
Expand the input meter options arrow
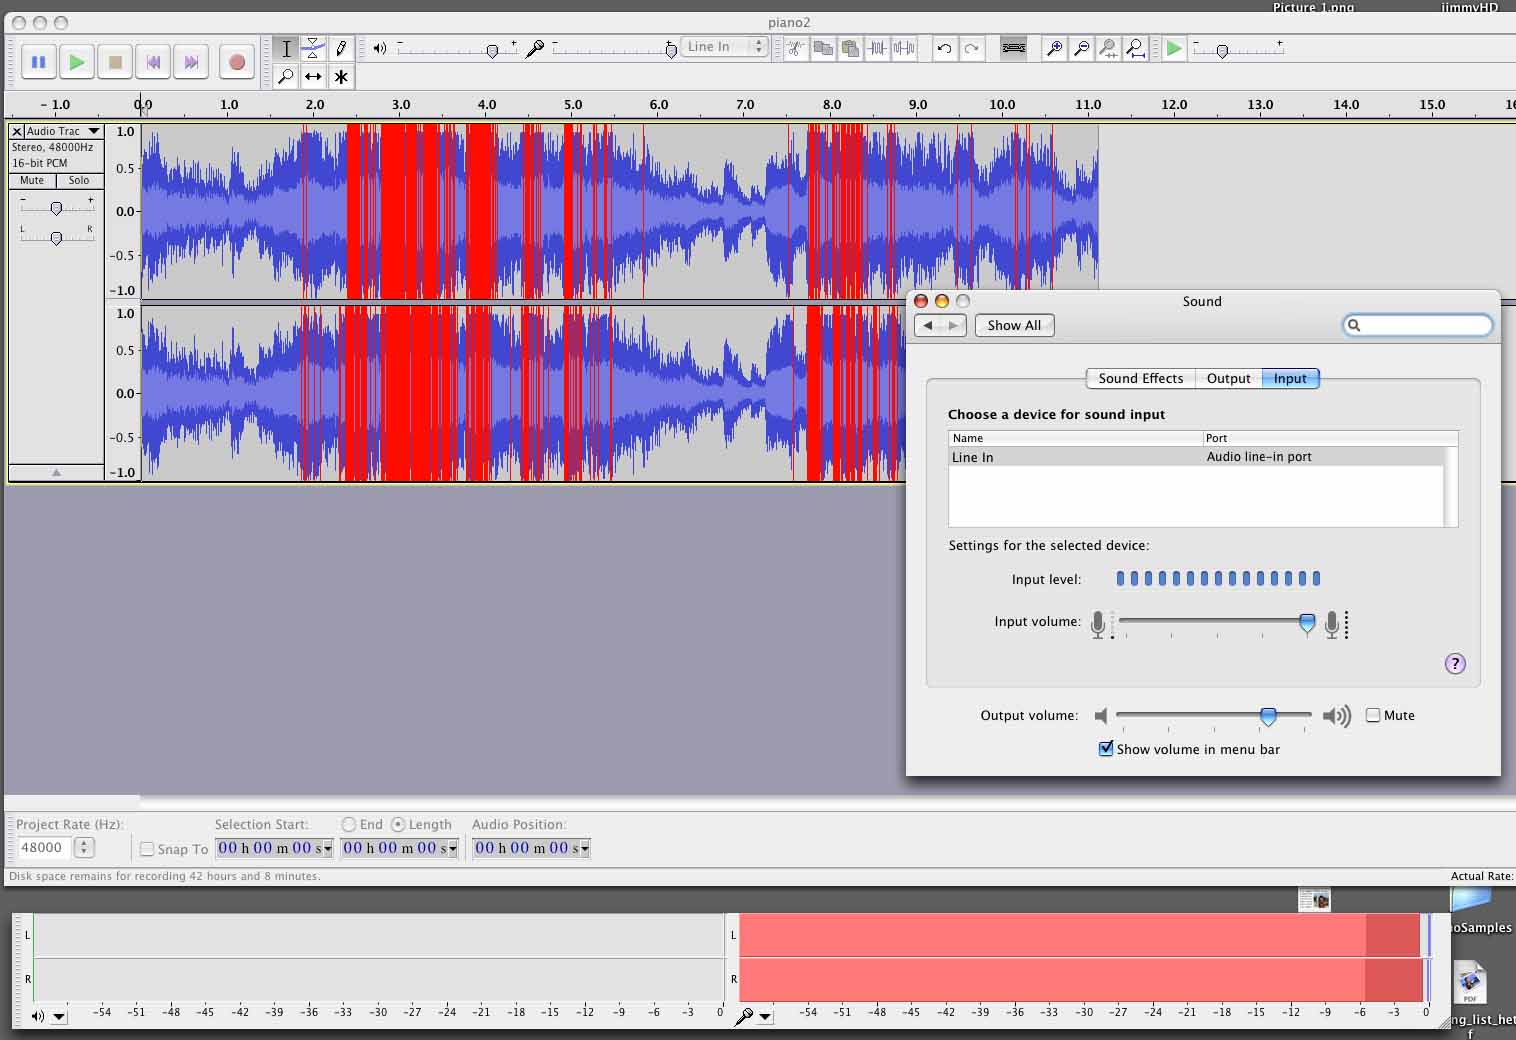[765, 1017]
